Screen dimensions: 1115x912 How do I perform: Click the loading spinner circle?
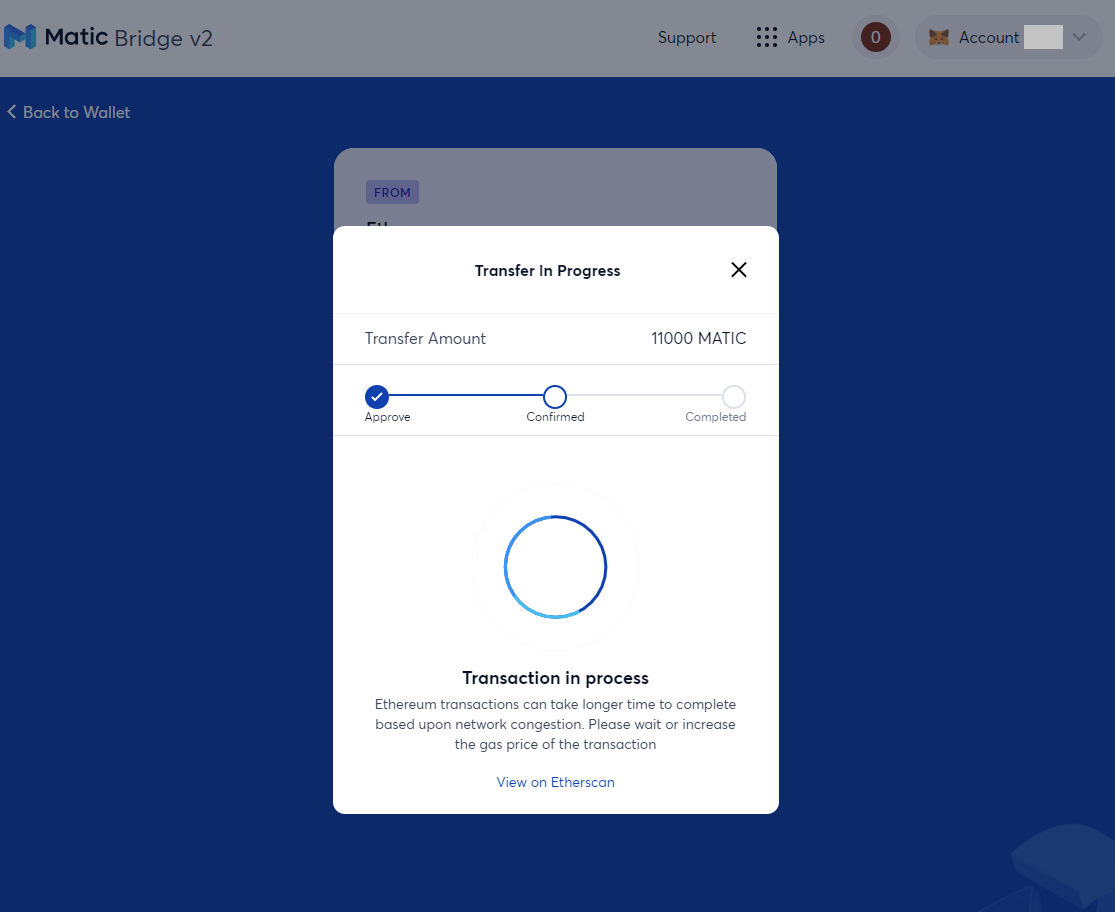[x=555, y=567]
